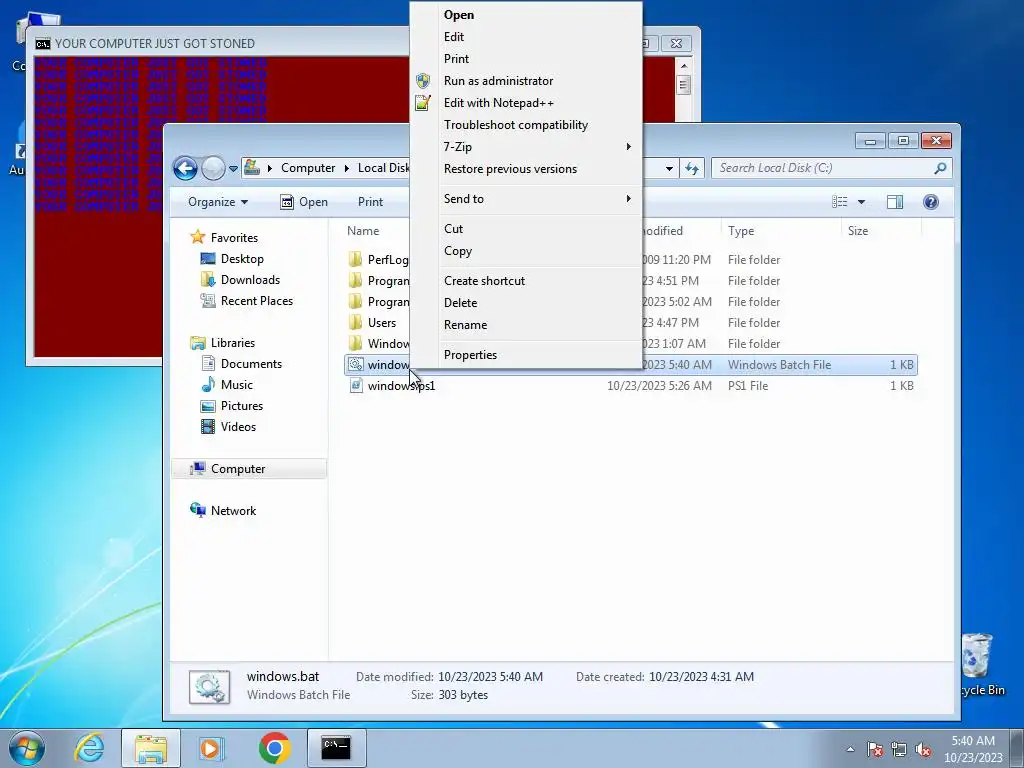
Task: Open the recent locations dropdown arrow
Action: coord(233,169)
